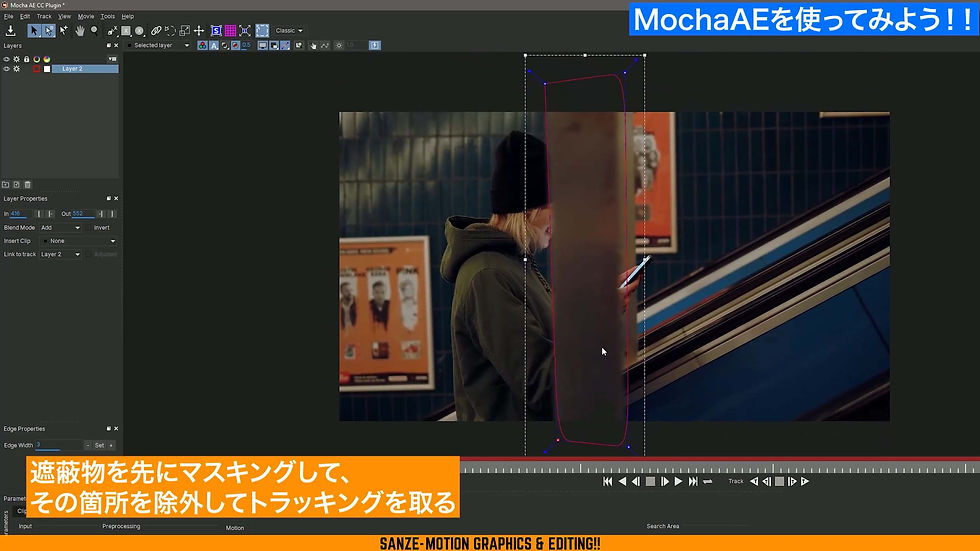
Task: Click playback Stop button
Action: [650, 482]
